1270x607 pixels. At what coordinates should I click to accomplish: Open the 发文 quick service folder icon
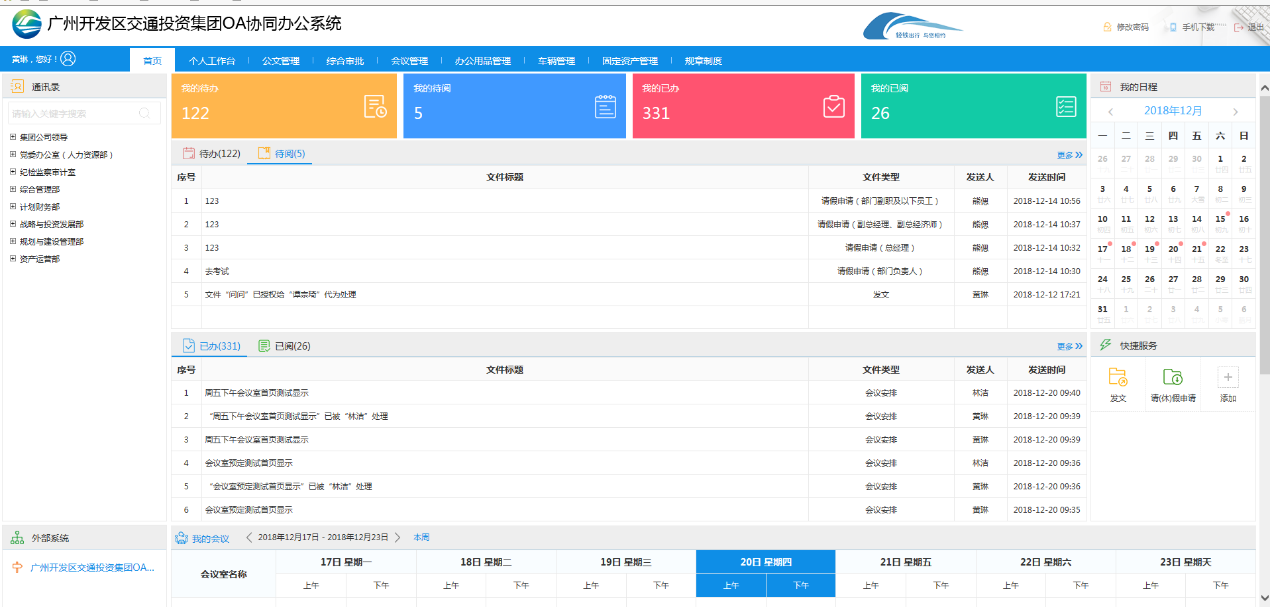point(1118,377)
